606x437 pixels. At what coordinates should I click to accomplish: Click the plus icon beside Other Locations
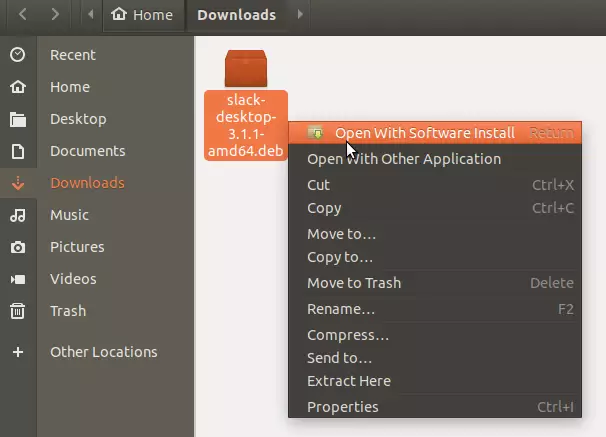18,352
